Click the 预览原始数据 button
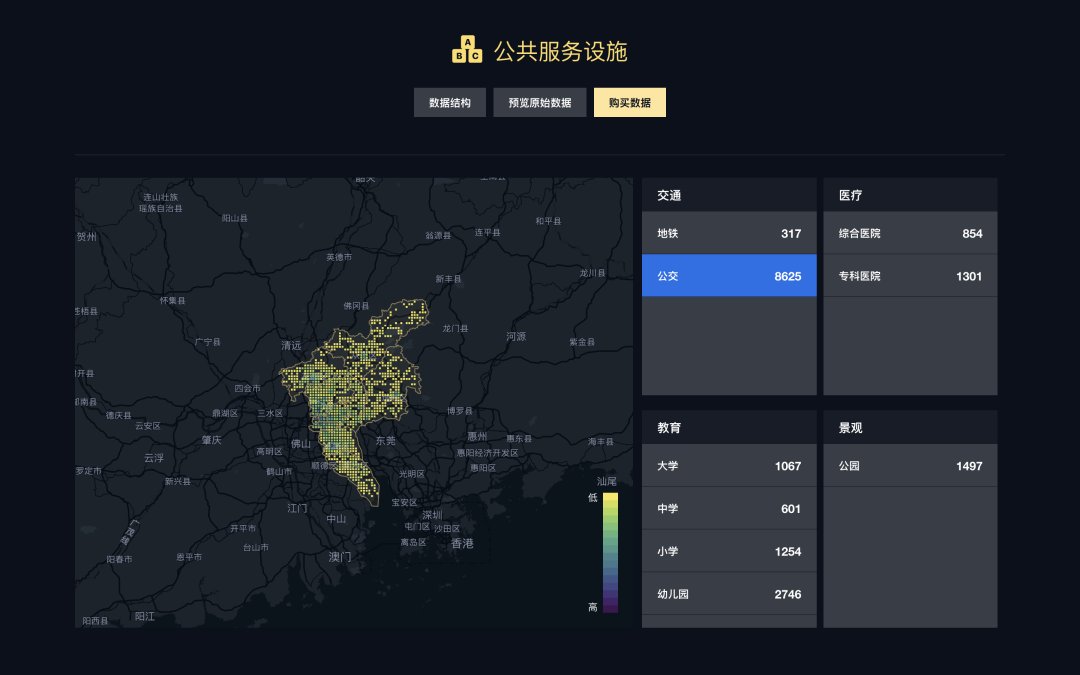The image size is (1080, 675). pos(540,103)
